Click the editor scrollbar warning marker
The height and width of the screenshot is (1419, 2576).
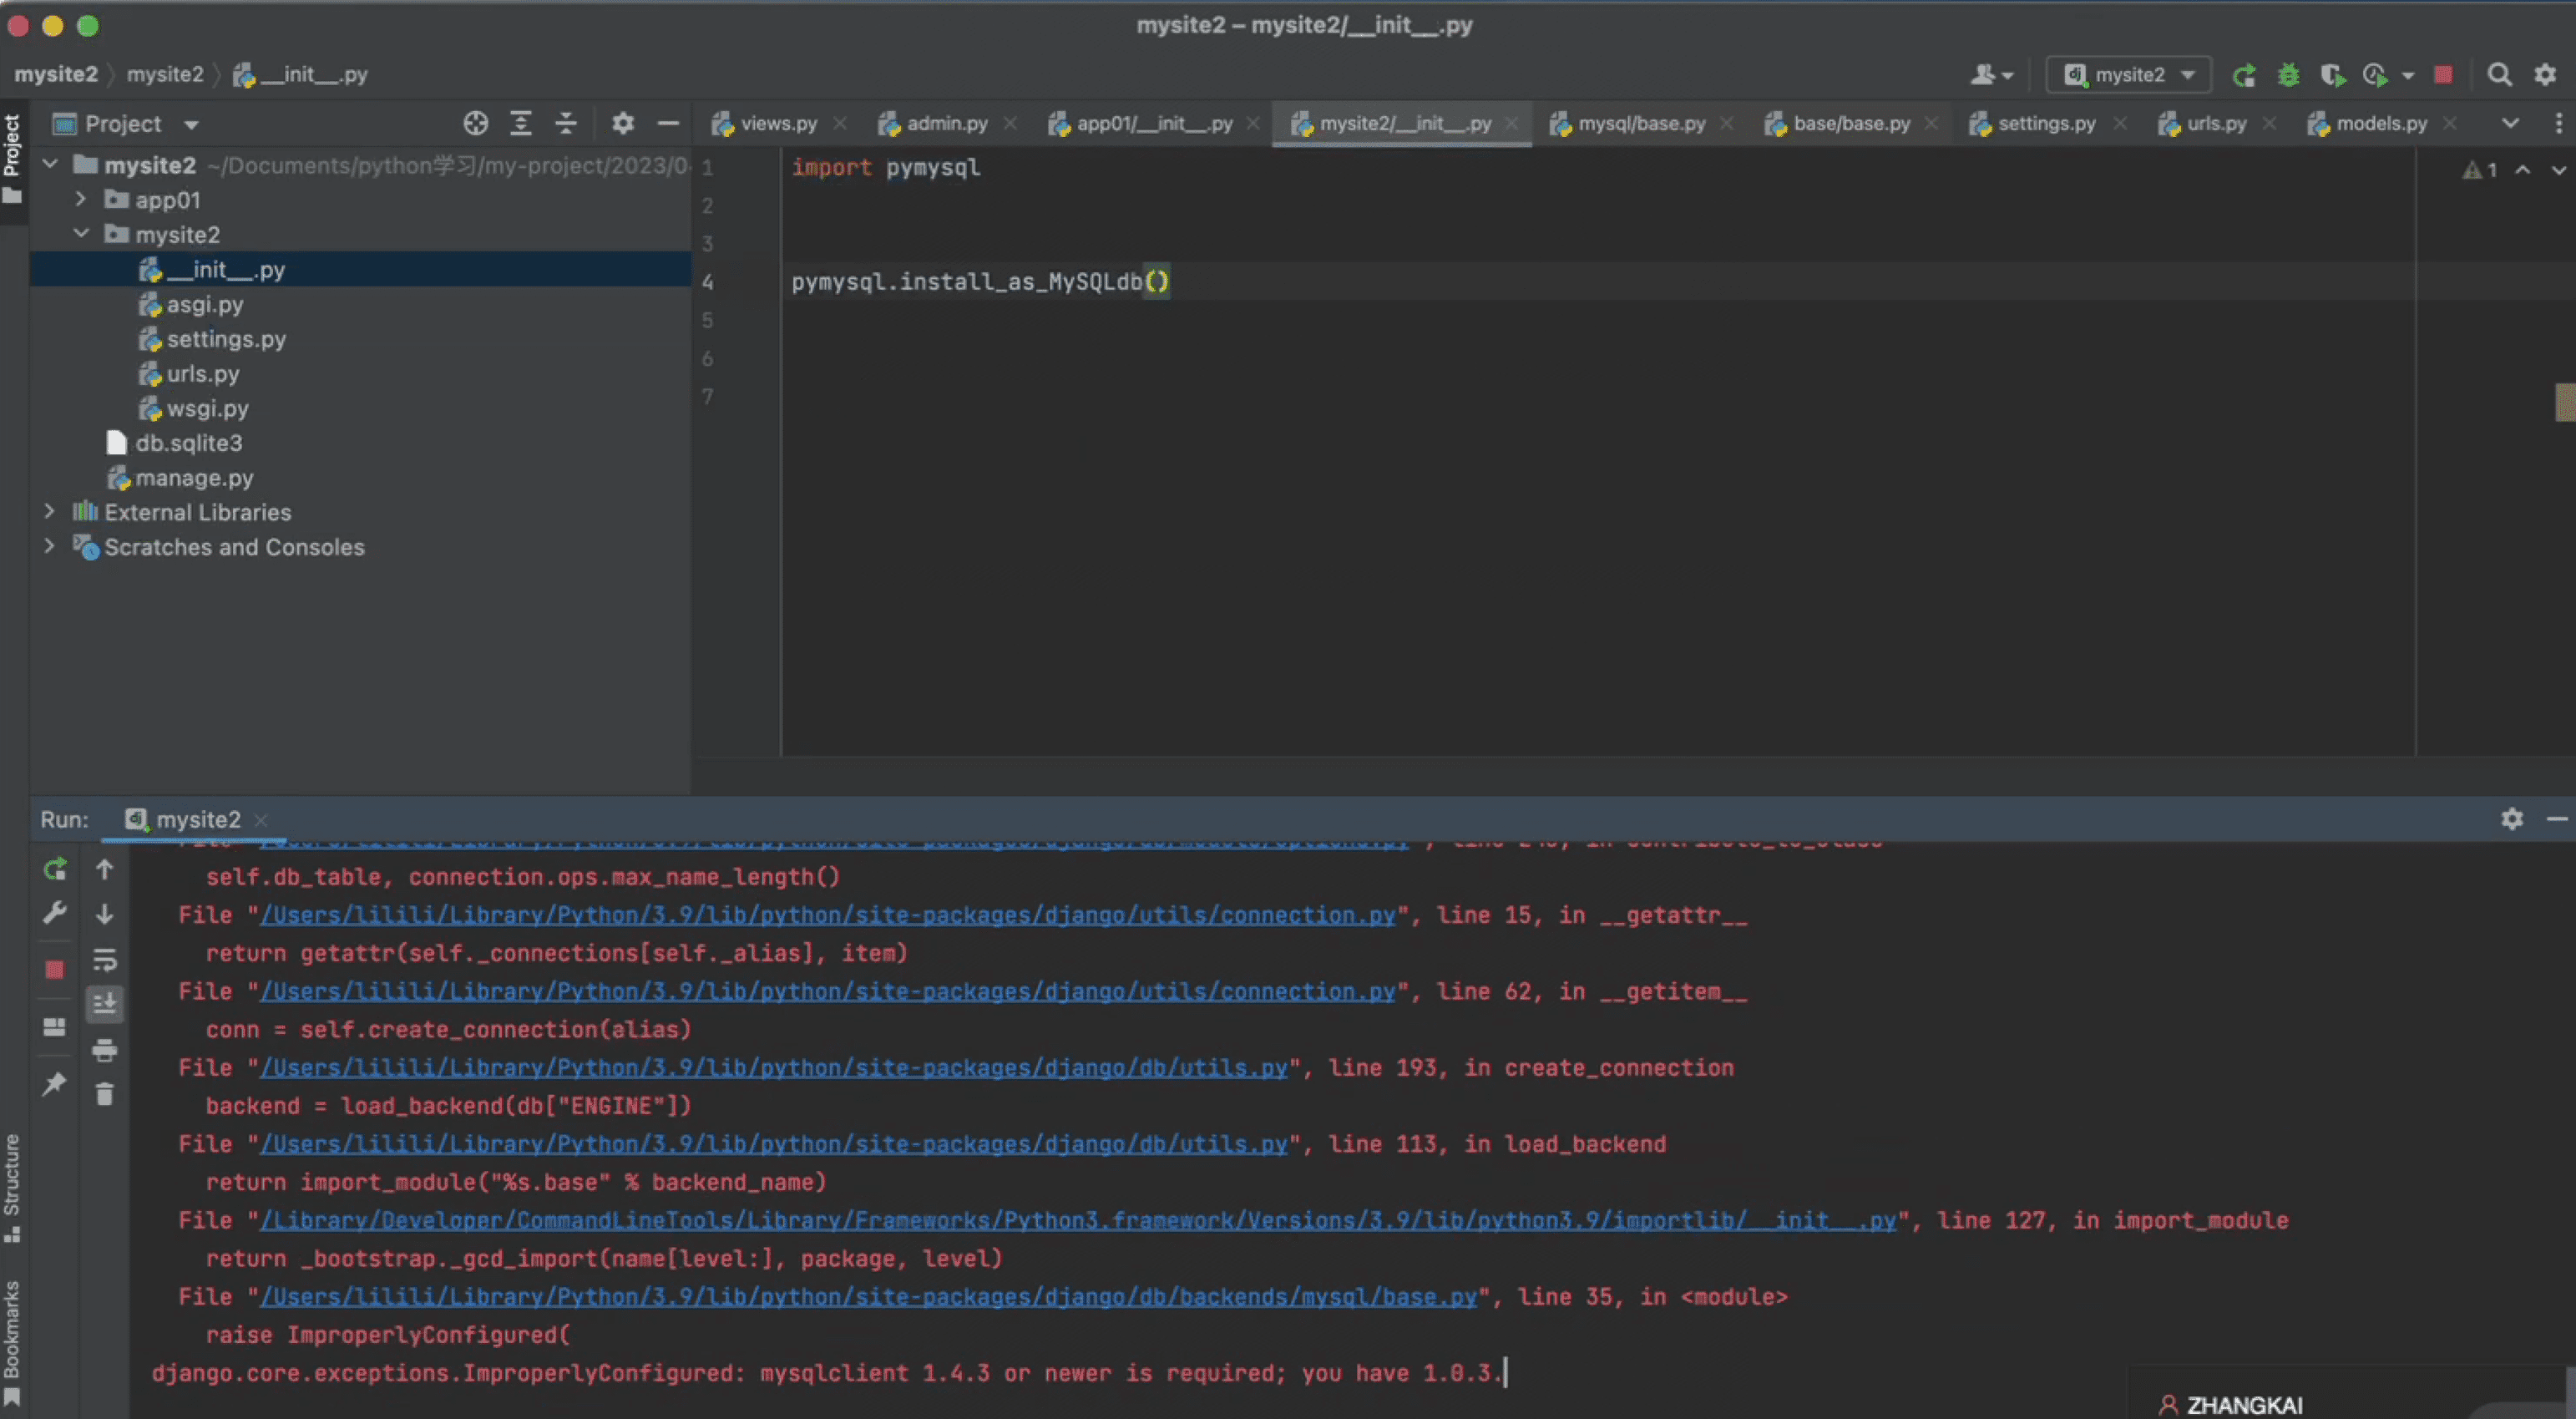click(2564, 402)
